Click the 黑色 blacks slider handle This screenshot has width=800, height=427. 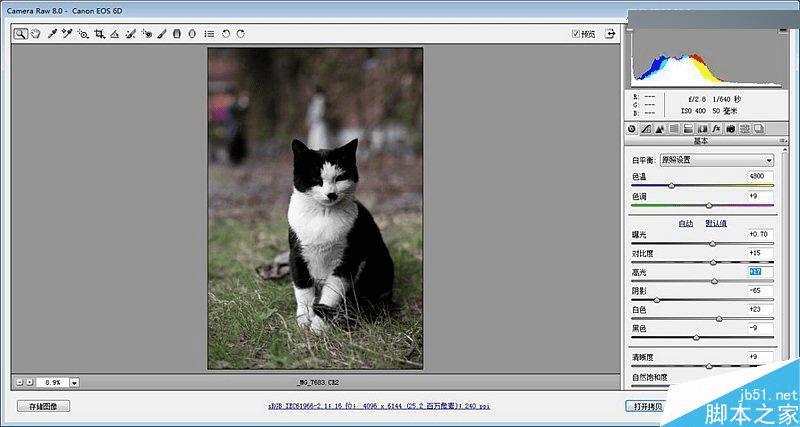(x=696, y=338)
